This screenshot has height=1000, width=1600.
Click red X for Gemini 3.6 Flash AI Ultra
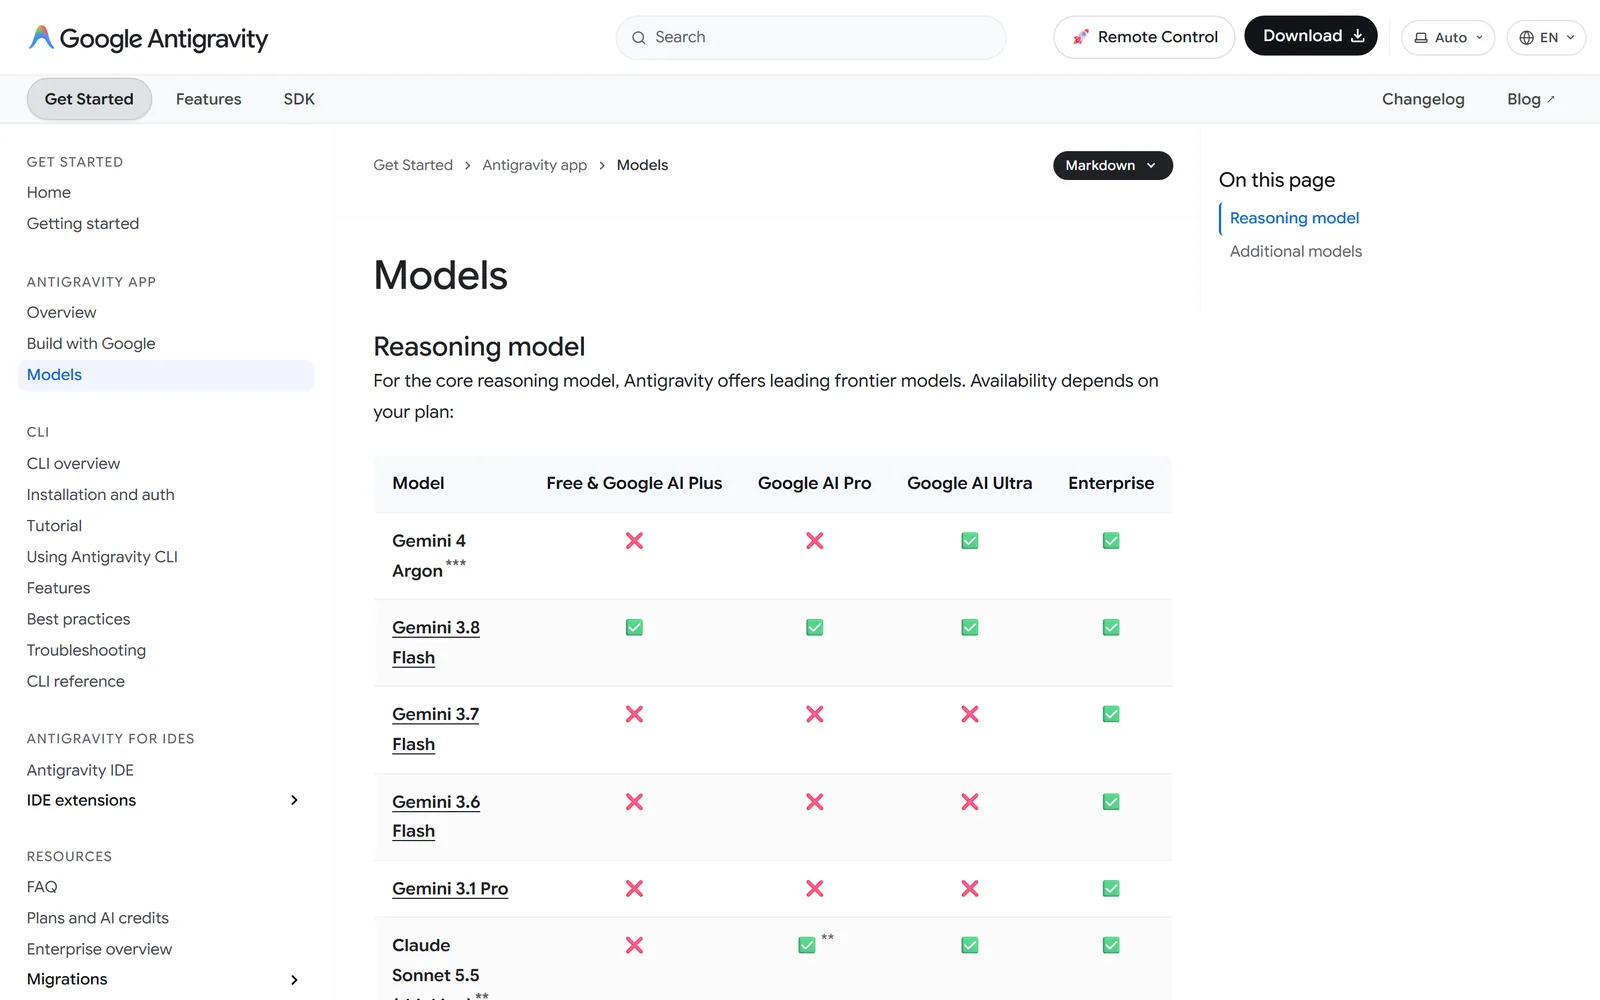click(x=970, y=802)
